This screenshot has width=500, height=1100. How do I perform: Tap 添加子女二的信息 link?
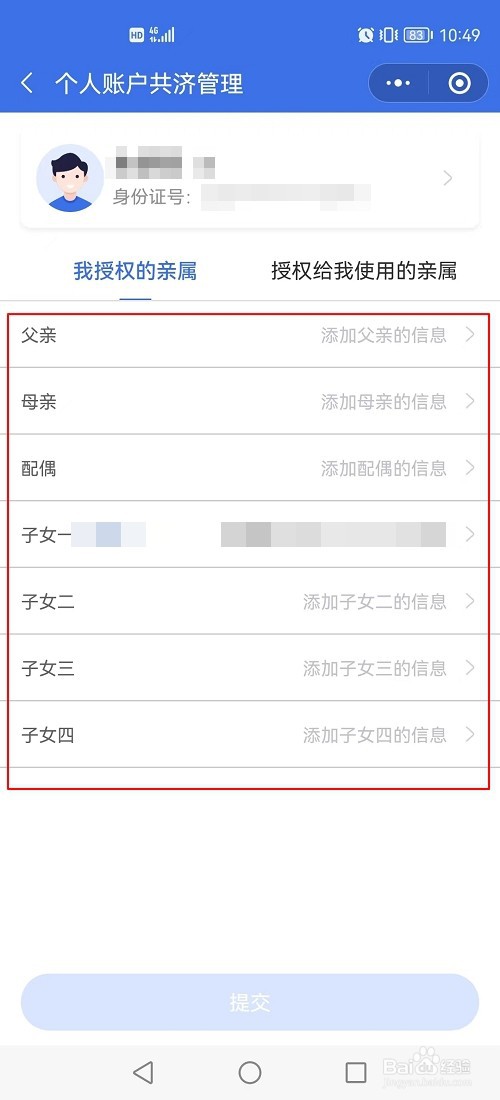click(x=374, y=601)
